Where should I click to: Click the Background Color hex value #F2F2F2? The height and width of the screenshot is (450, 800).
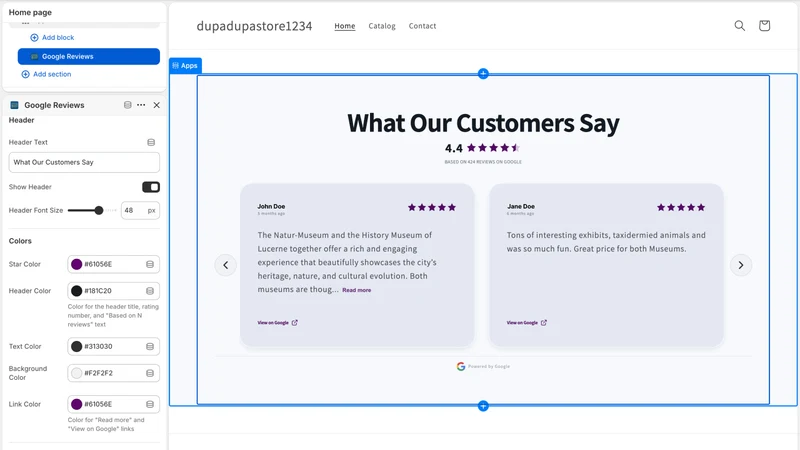pos(98,373)
